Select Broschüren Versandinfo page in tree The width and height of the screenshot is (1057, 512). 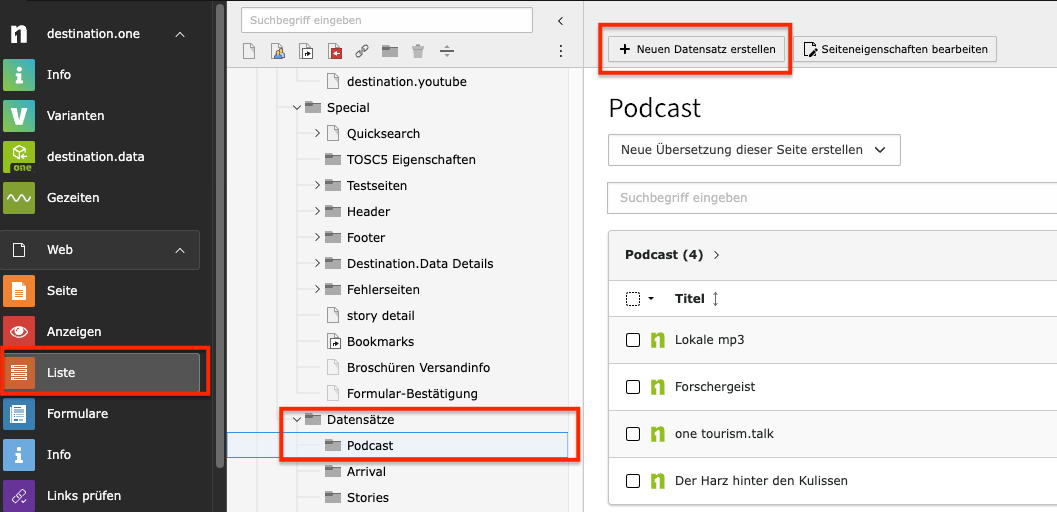[418, 368]
